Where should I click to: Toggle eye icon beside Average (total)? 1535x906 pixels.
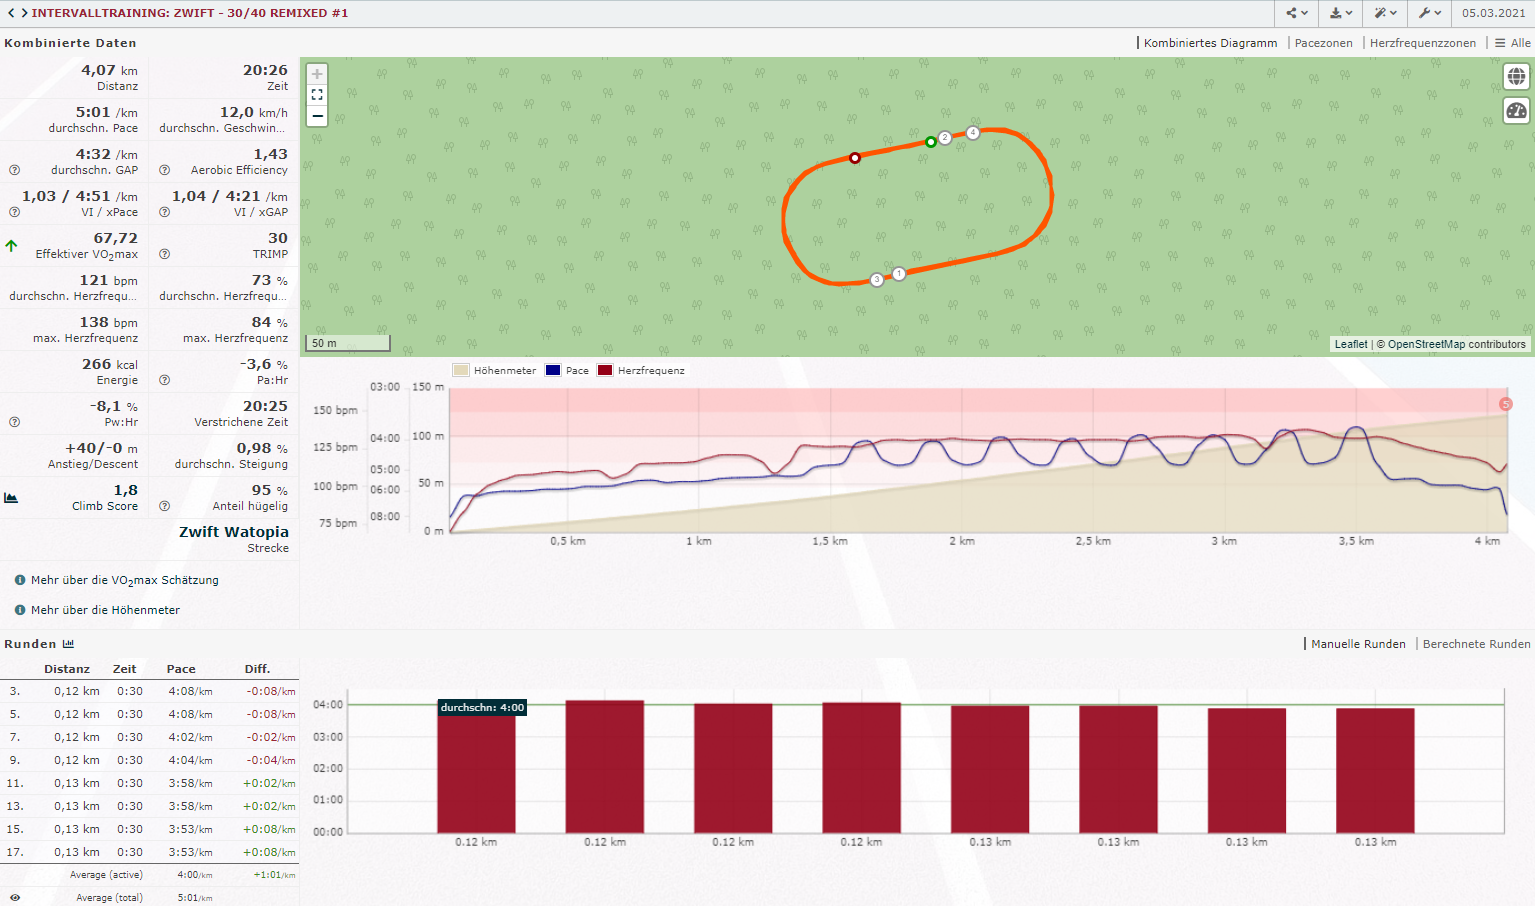[x=15, y=898]
